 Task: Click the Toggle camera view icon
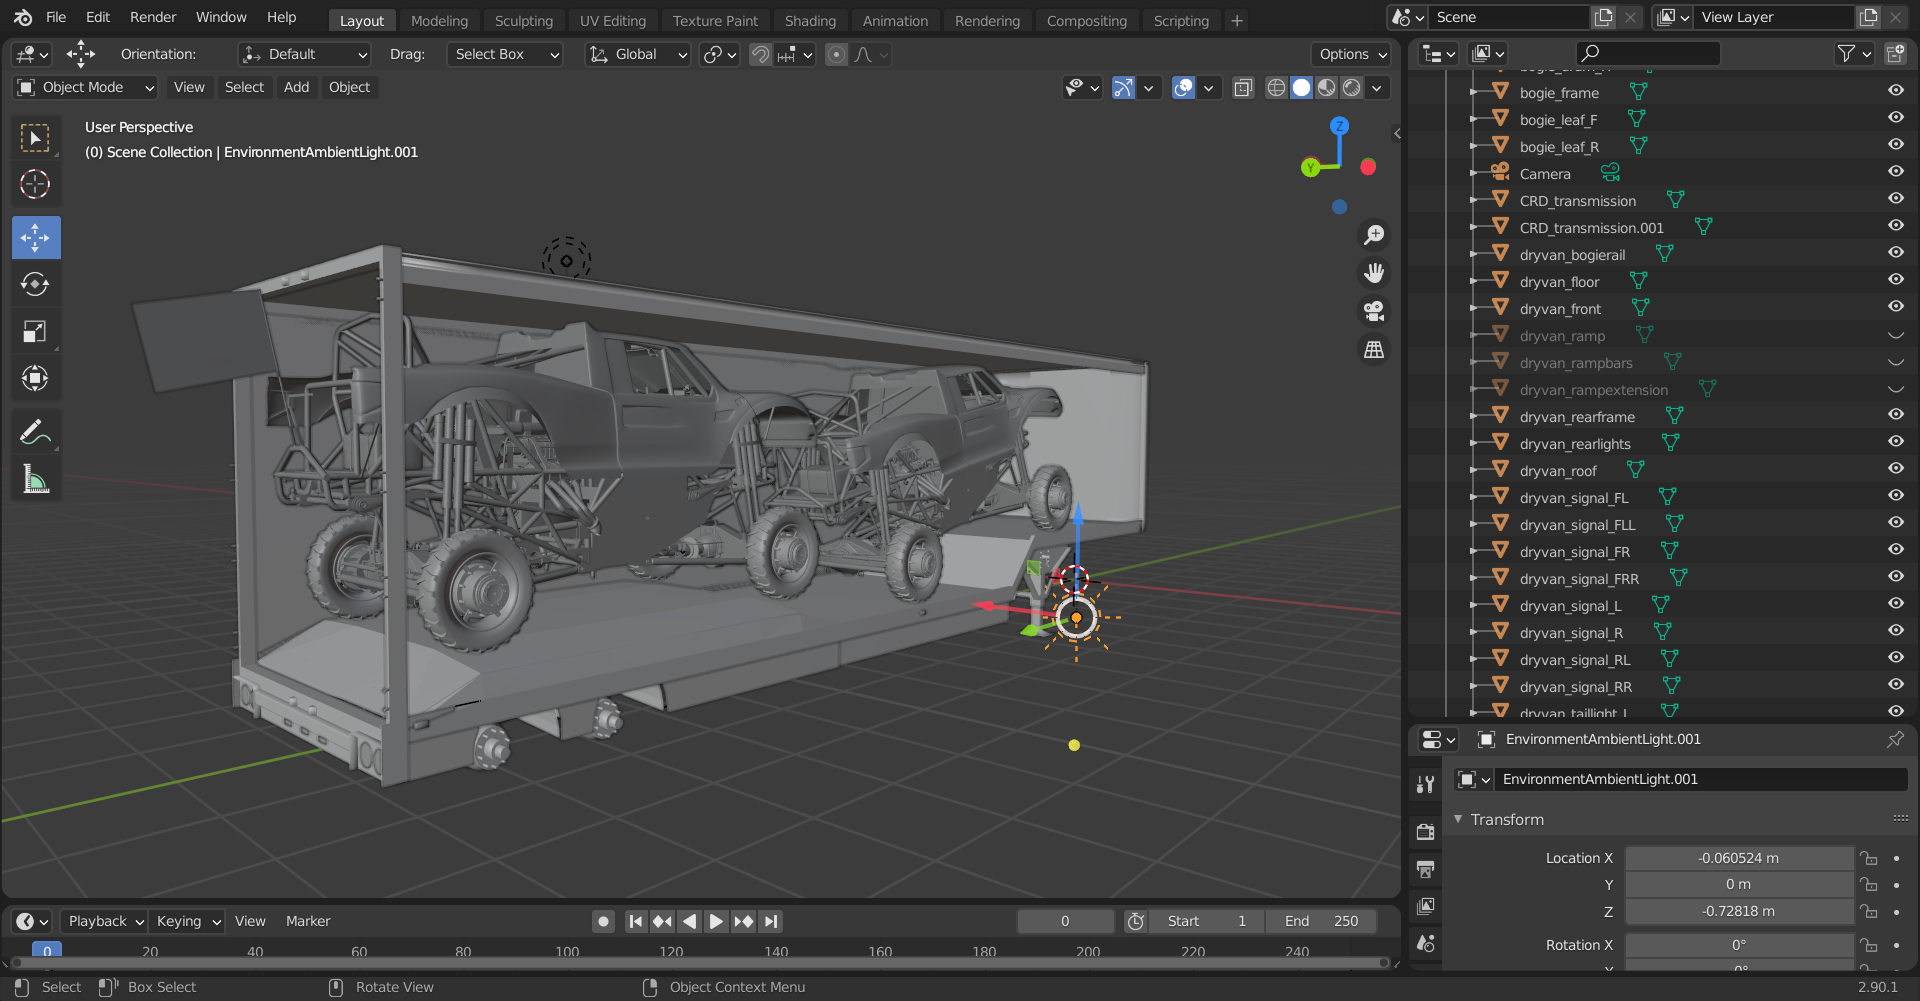click(1374, 312)
